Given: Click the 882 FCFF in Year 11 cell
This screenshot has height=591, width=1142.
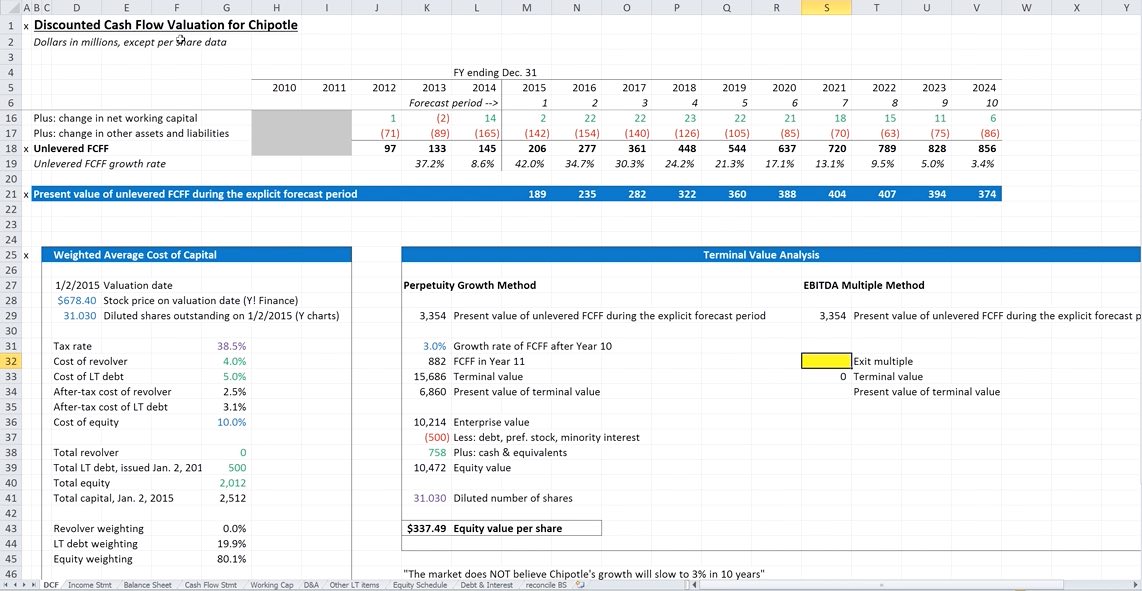Looking at the screenshot, I should 436,361.
